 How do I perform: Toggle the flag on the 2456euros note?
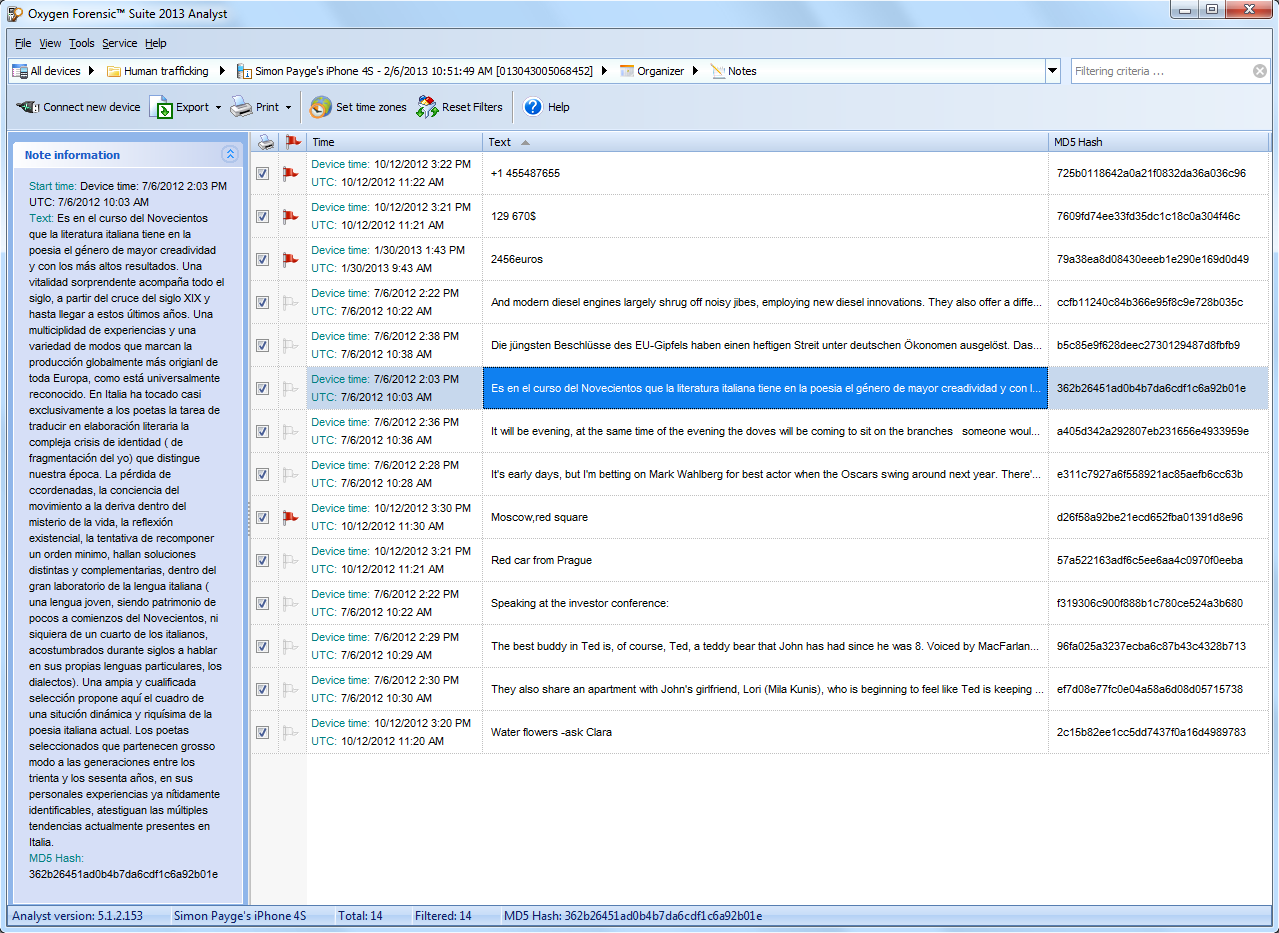click(291, 259)
